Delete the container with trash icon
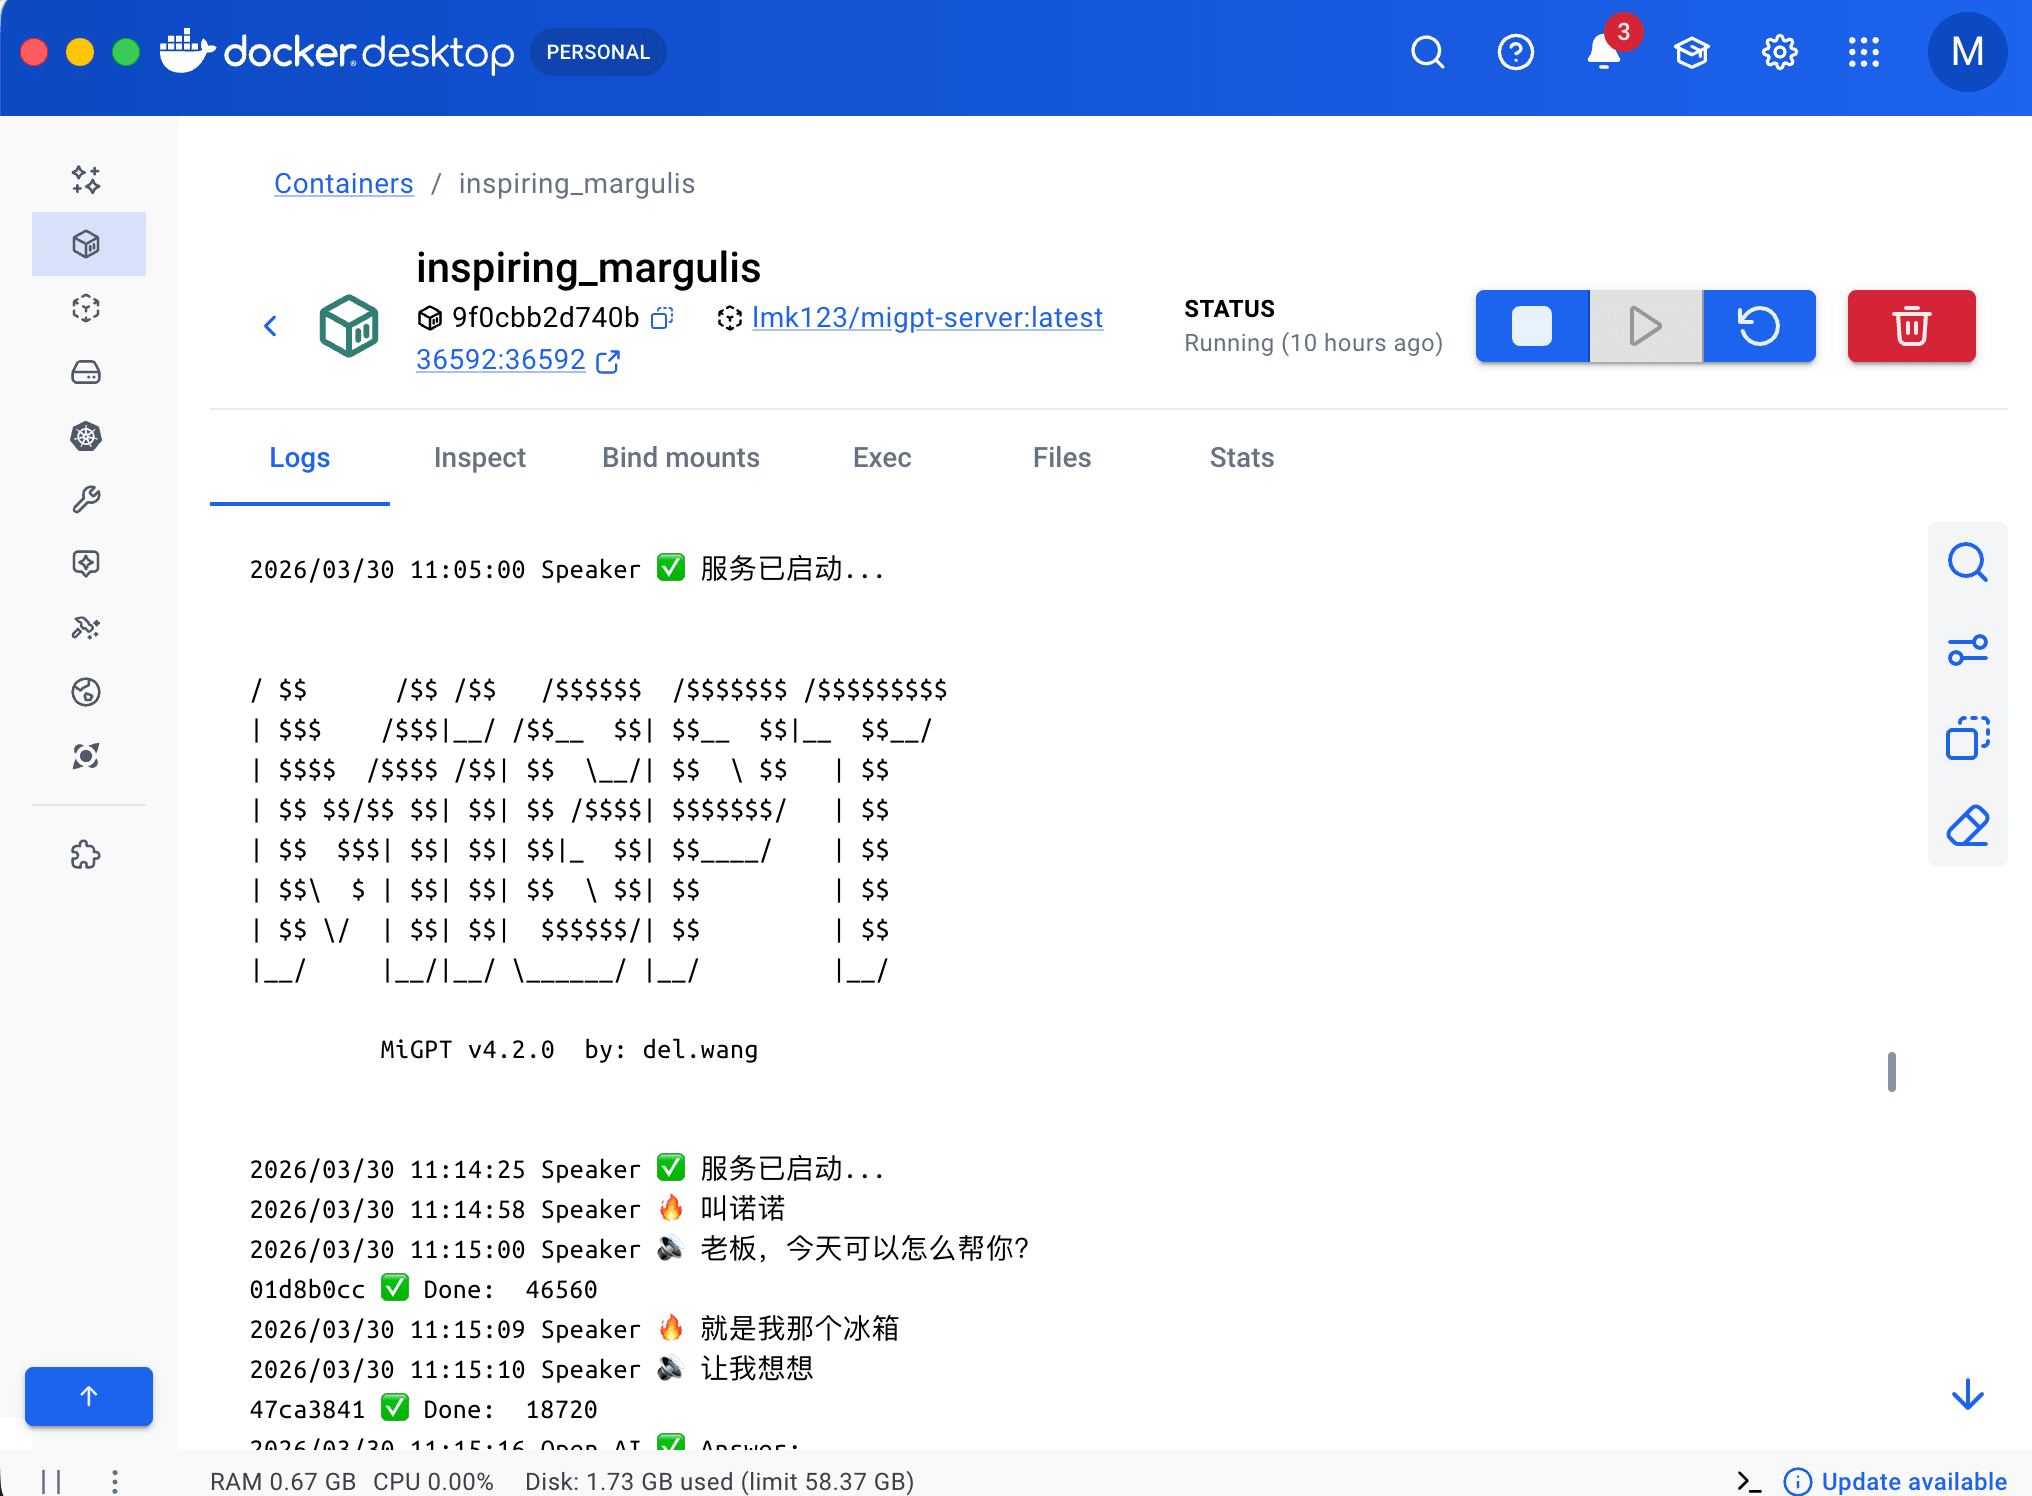 [x=1911, y=326]
